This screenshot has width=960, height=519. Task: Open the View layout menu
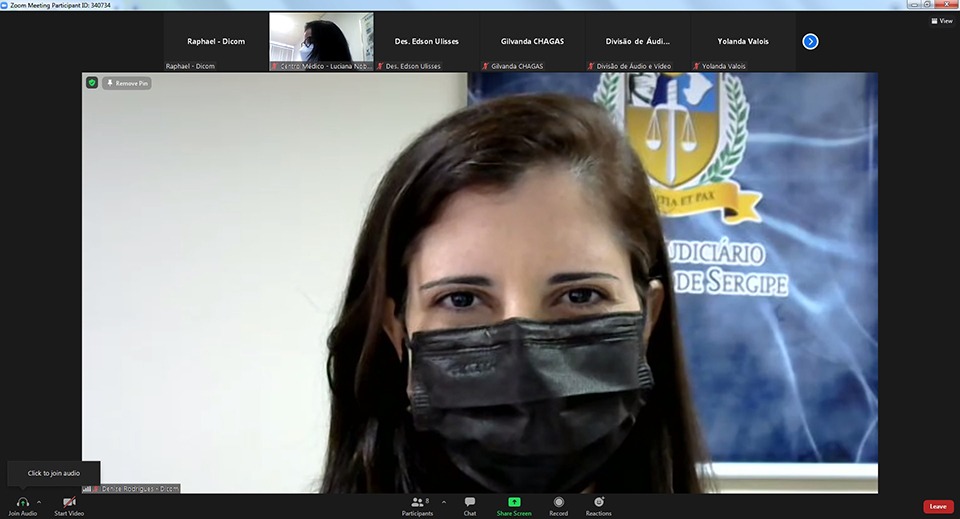(x=941, y=20)
